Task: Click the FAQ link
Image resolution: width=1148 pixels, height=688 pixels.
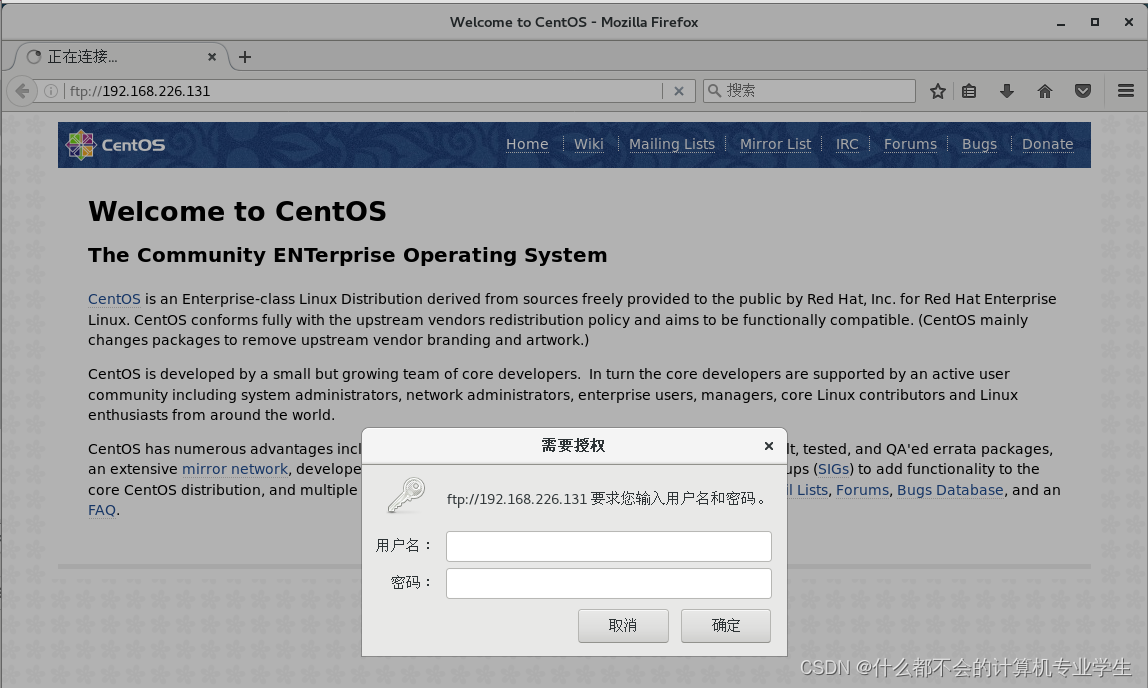Action: click(x=101, y=510)
